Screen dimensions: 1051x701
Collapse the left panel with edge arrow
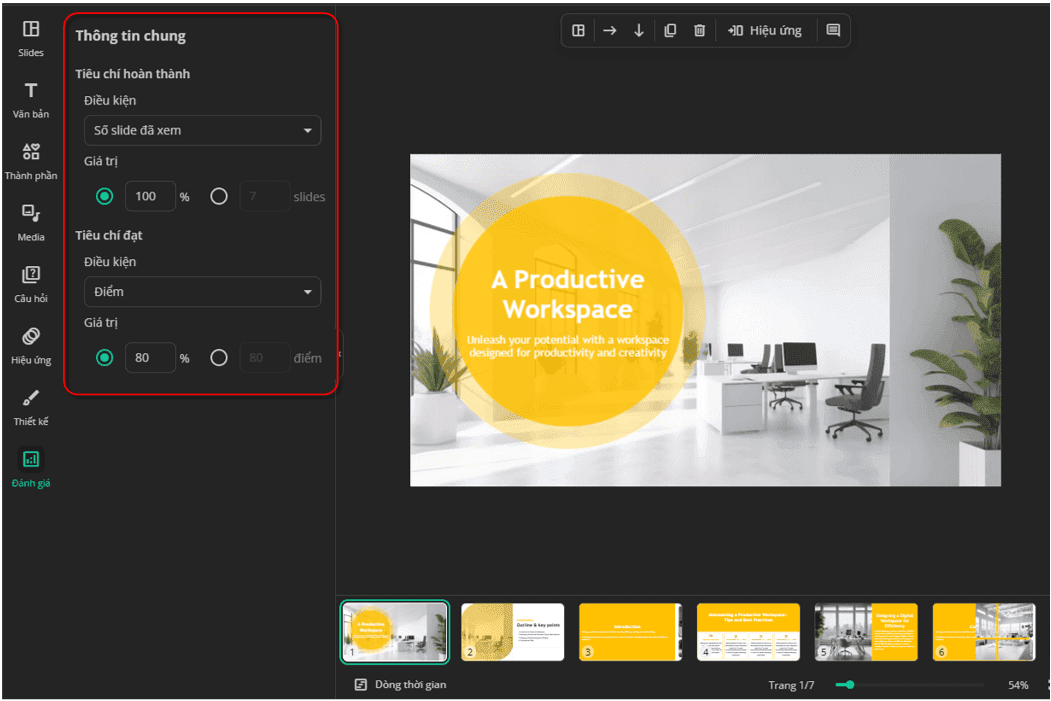coord(340,354)
